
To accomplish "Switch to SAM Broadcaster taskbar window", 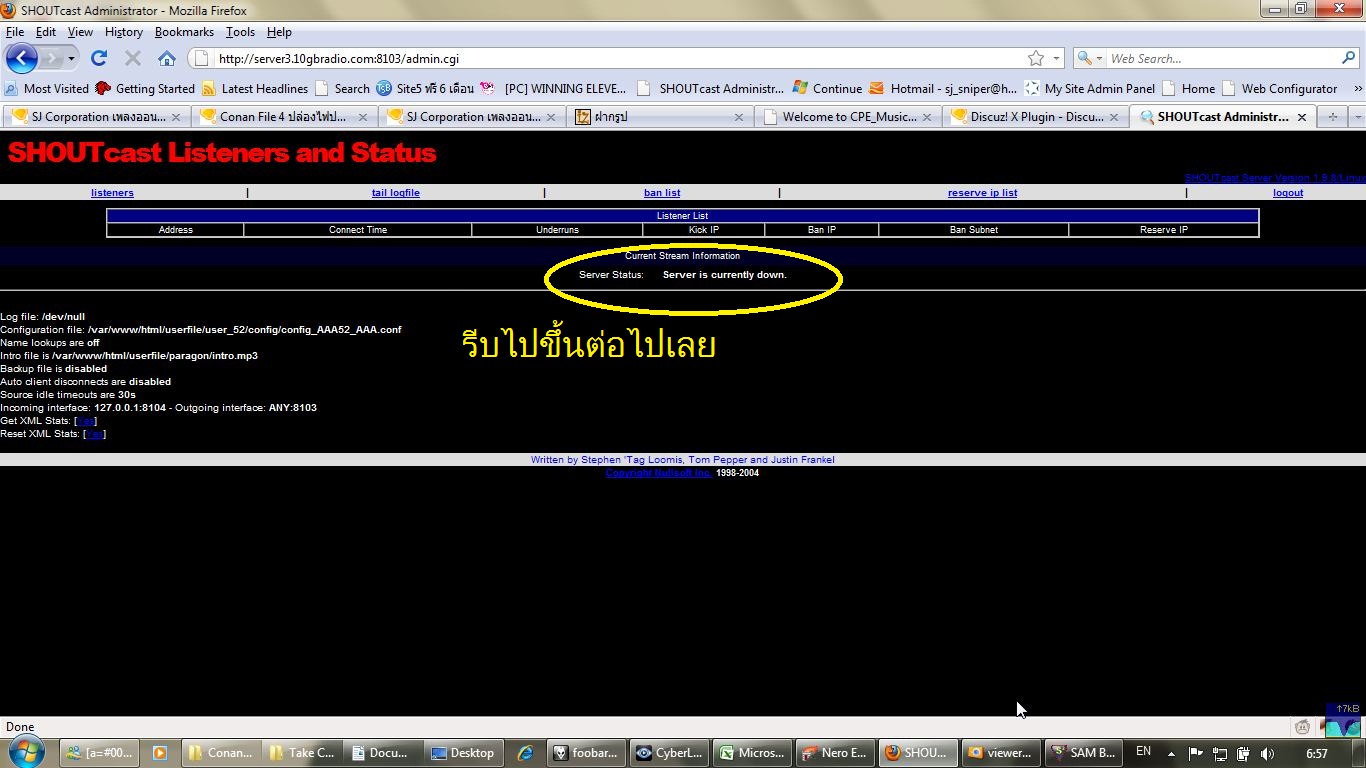I will 1084,753.
